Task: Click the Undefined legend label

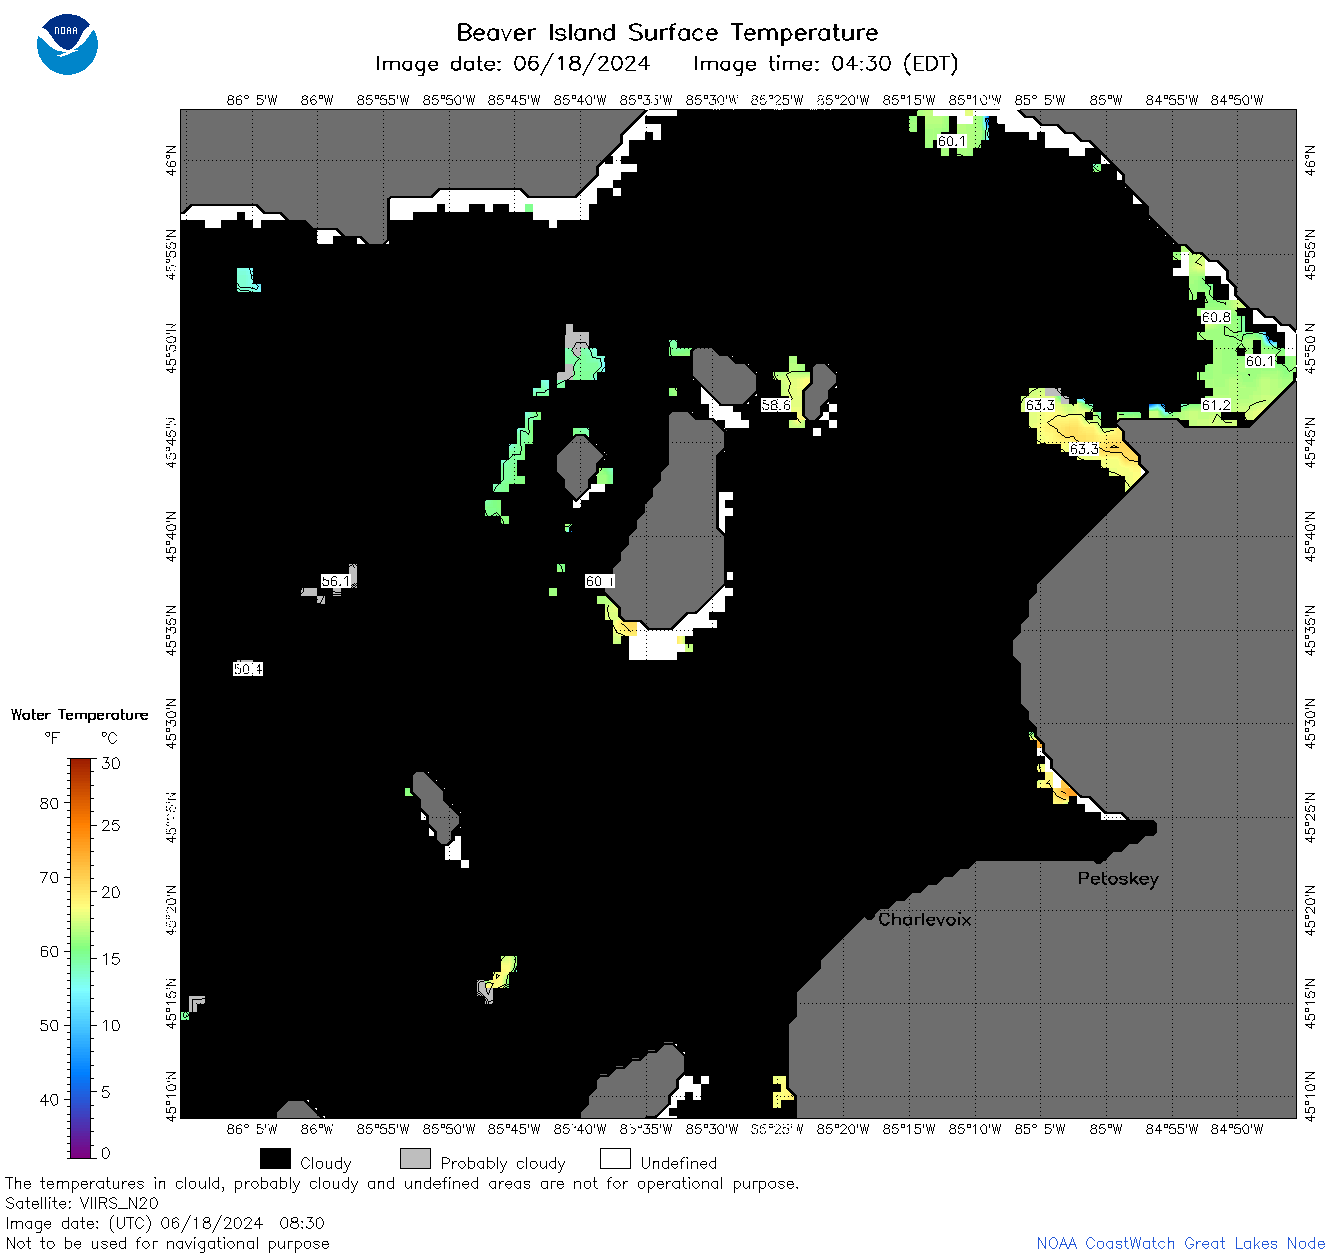Action: tap(679, 1163)
